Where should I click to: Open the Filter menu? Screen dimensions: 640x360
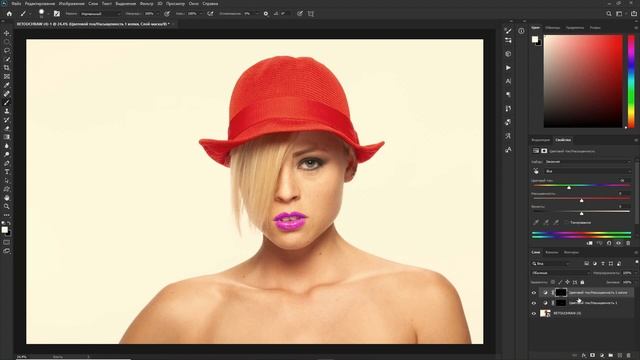click(x=147, y=4)
